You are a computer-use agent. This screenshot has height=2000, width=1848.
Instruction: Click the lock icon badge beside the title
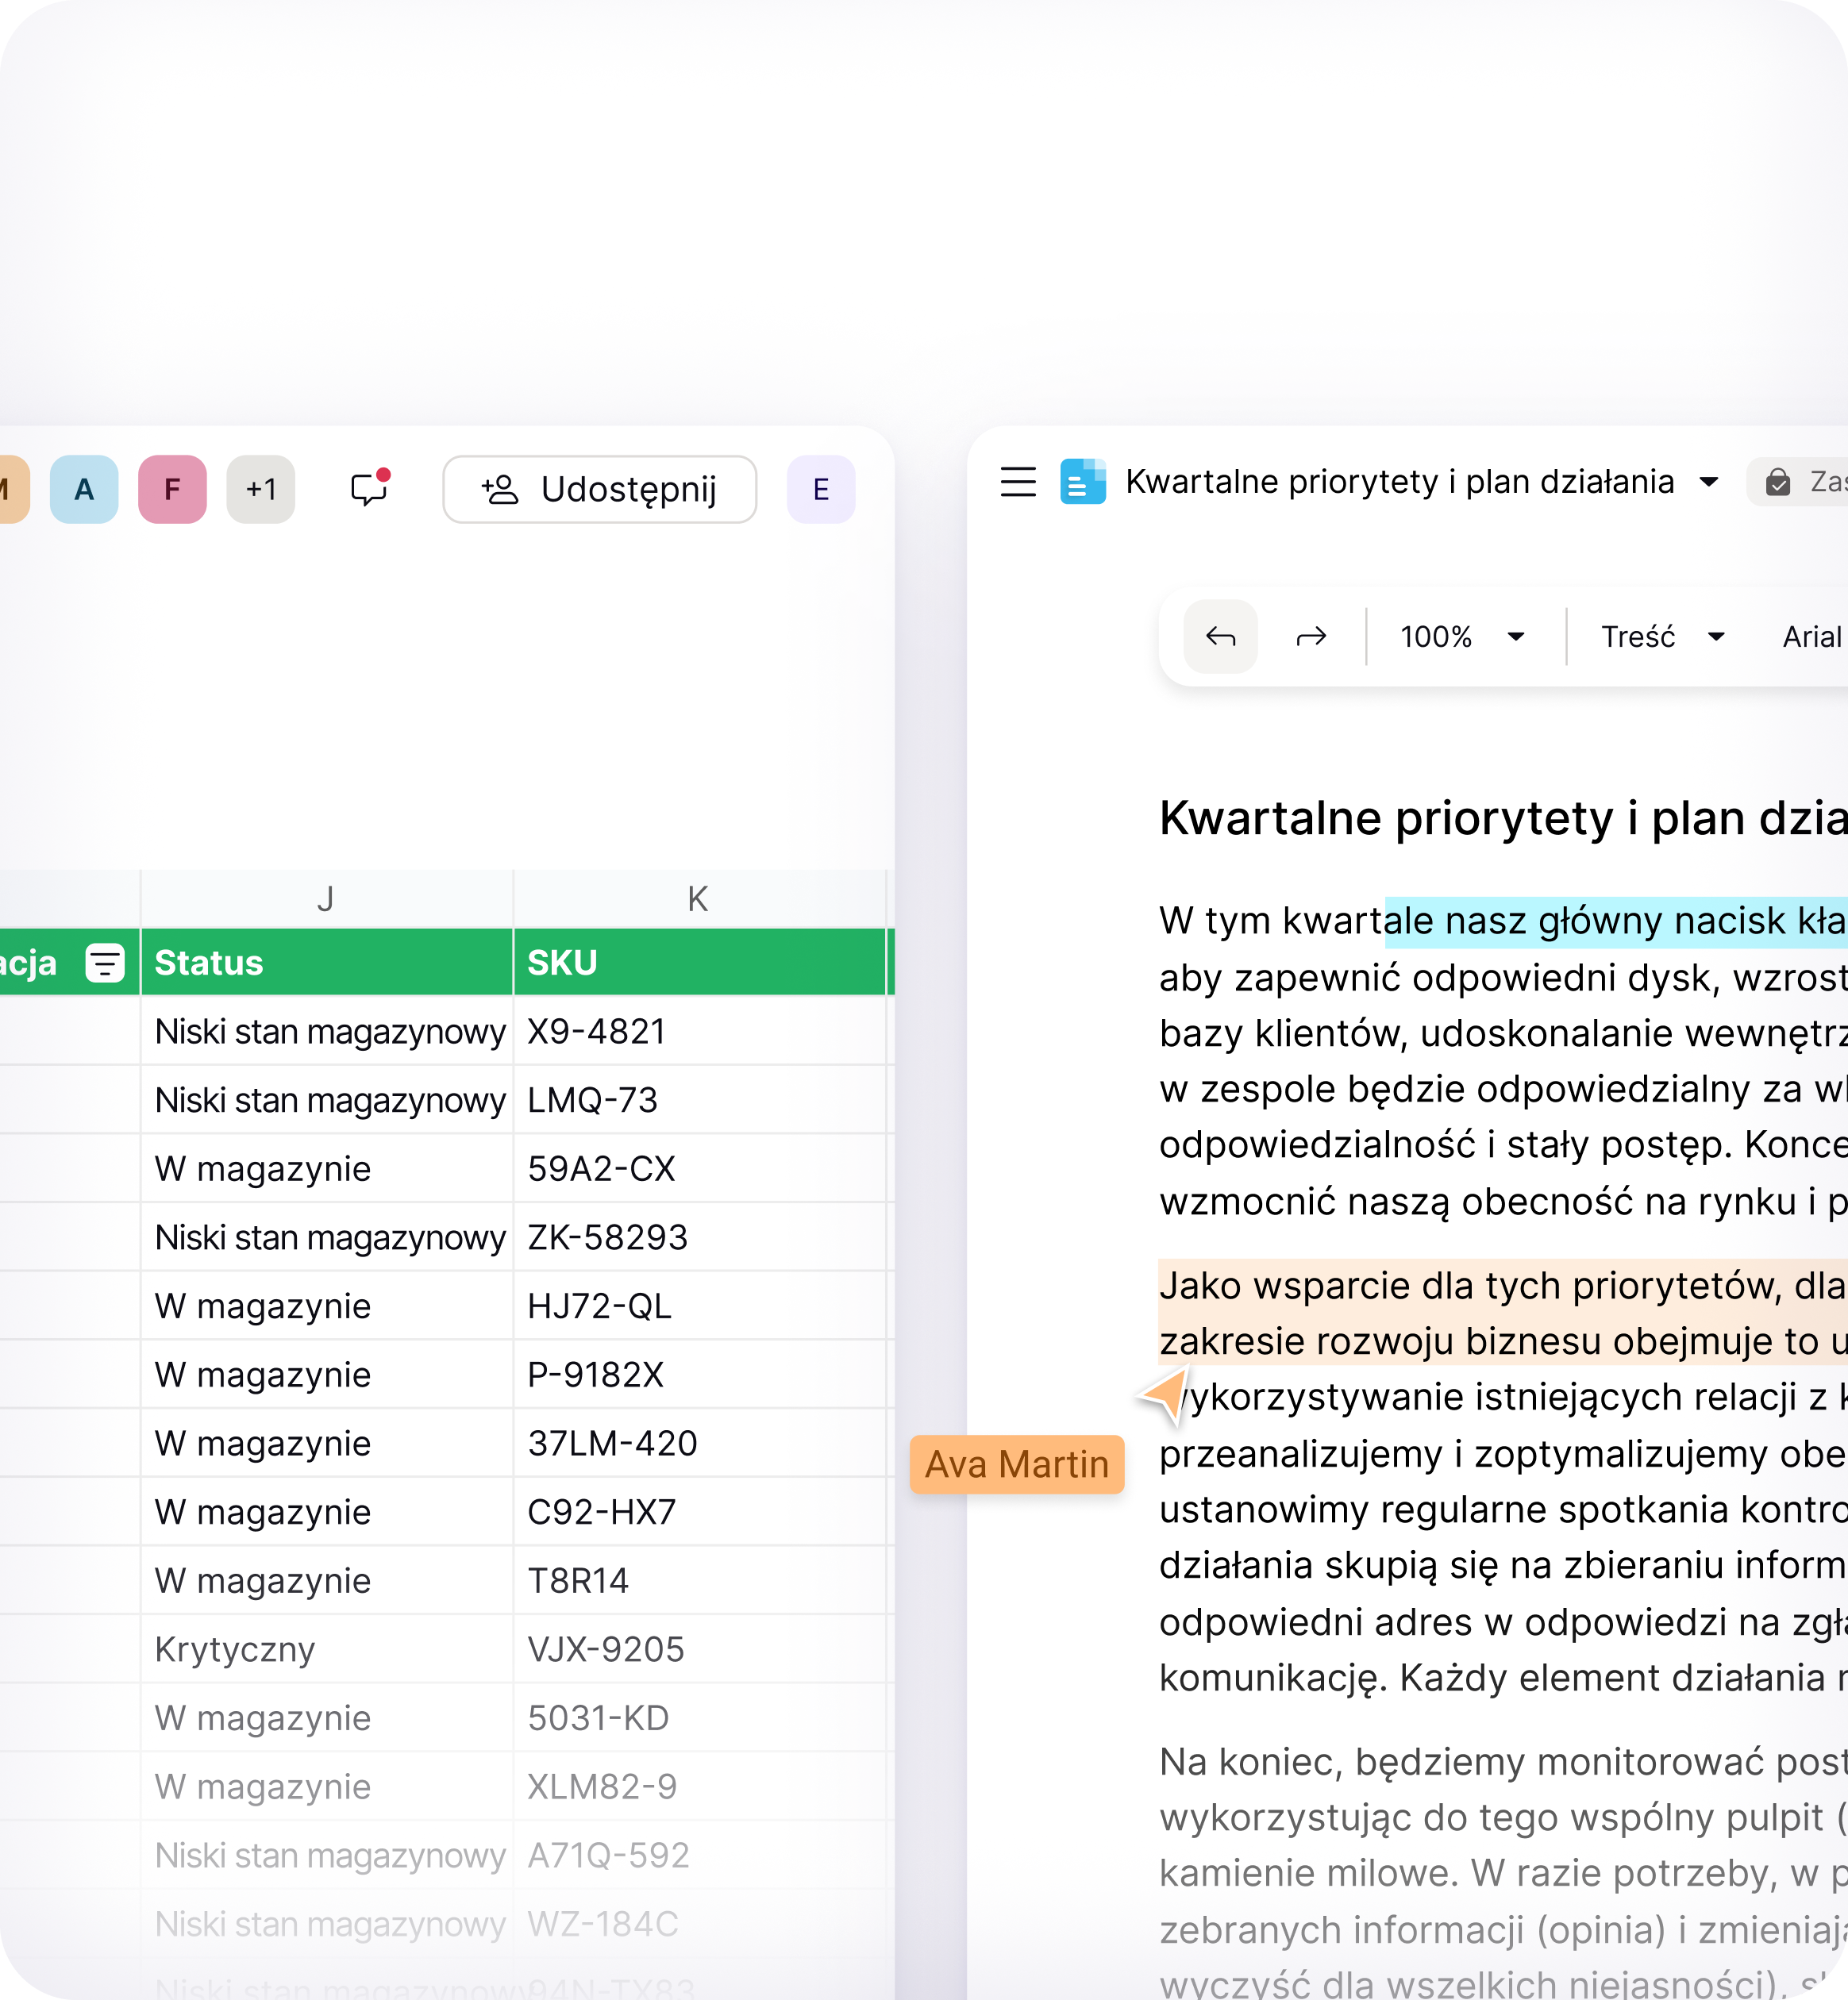click(x=1778, y=482)
